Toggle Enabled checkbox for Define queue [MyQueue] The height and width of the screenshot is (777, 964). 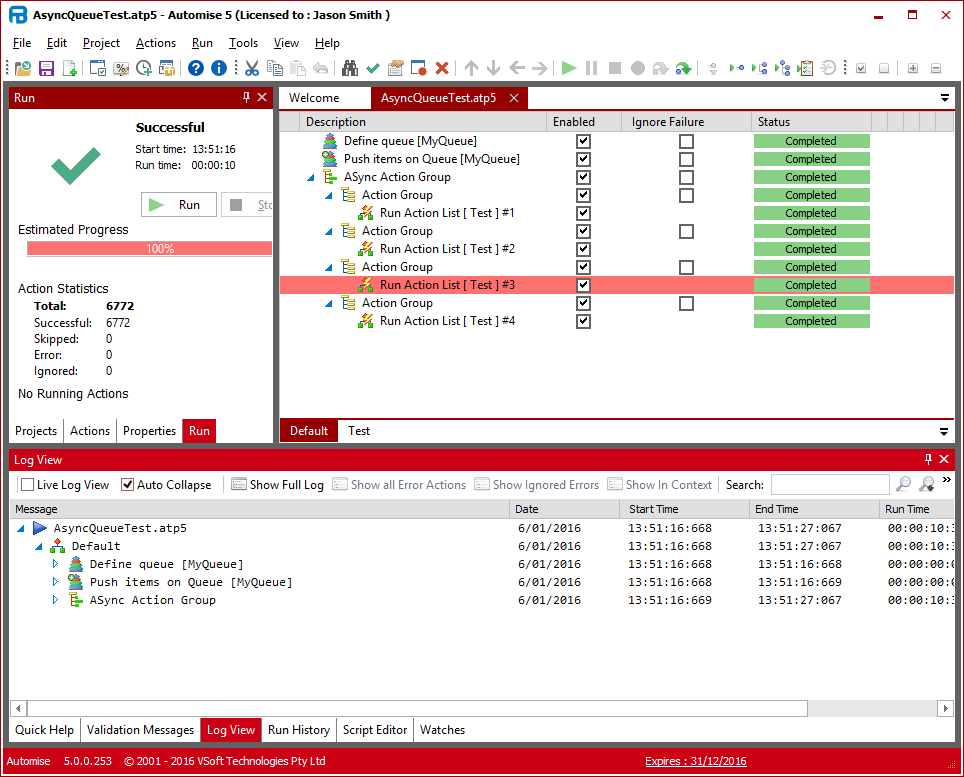pos(583,141)
